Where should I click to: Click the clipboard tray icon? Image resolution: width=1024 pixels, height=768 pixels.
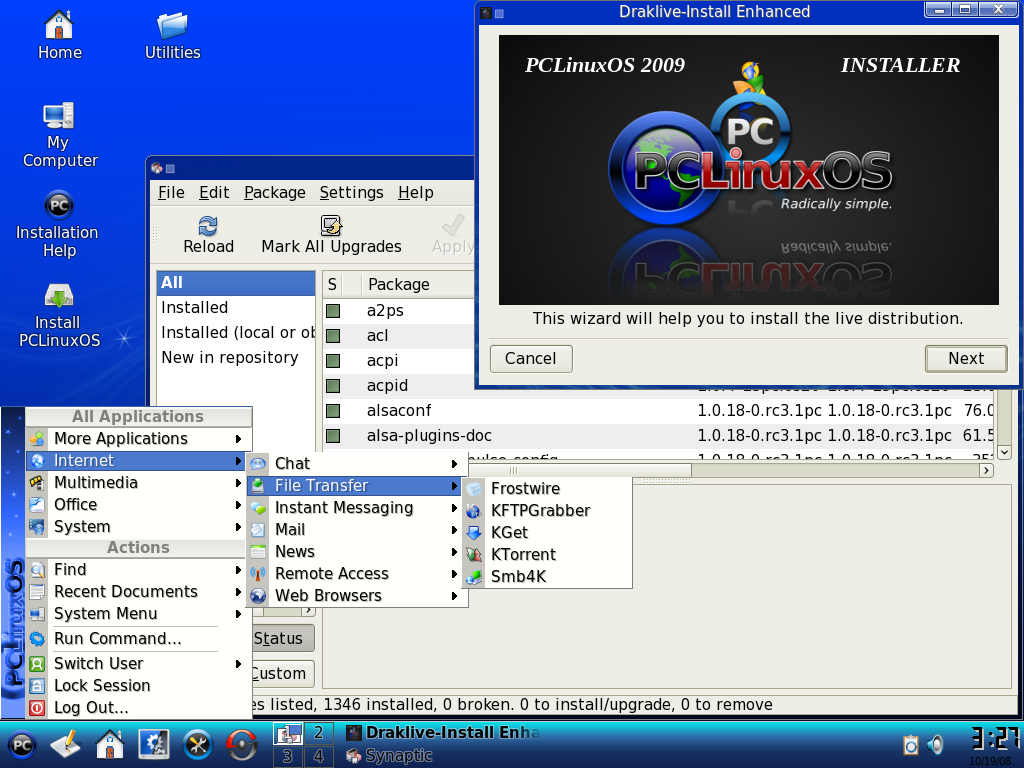(911, 745)
